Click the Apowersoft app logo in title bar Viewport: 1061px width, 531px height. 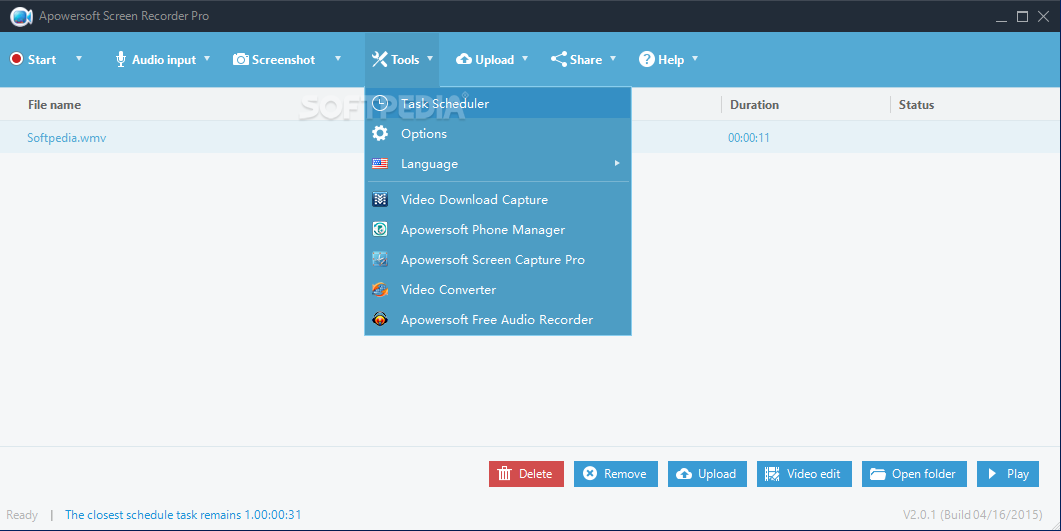[21, 16]
